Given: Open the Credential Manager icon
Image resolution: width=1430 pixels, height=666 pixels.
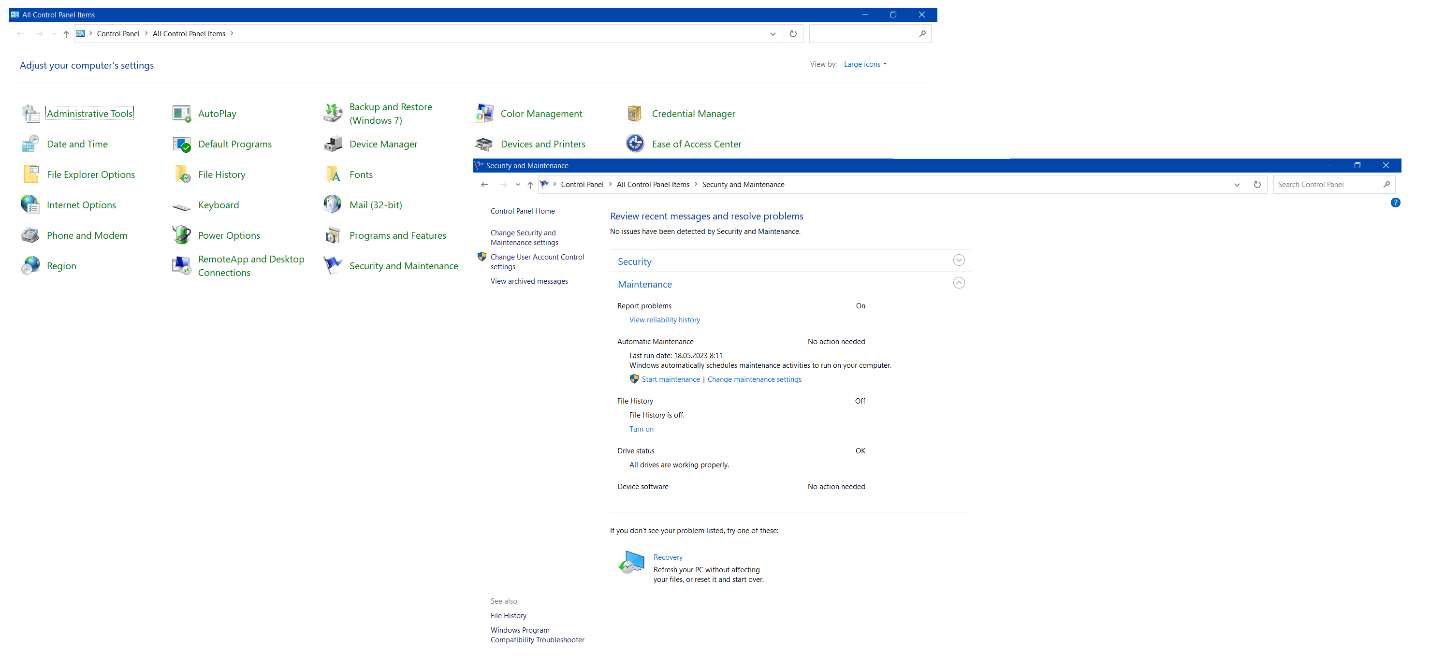Looking at the screenshot, I should coord(635,114).
